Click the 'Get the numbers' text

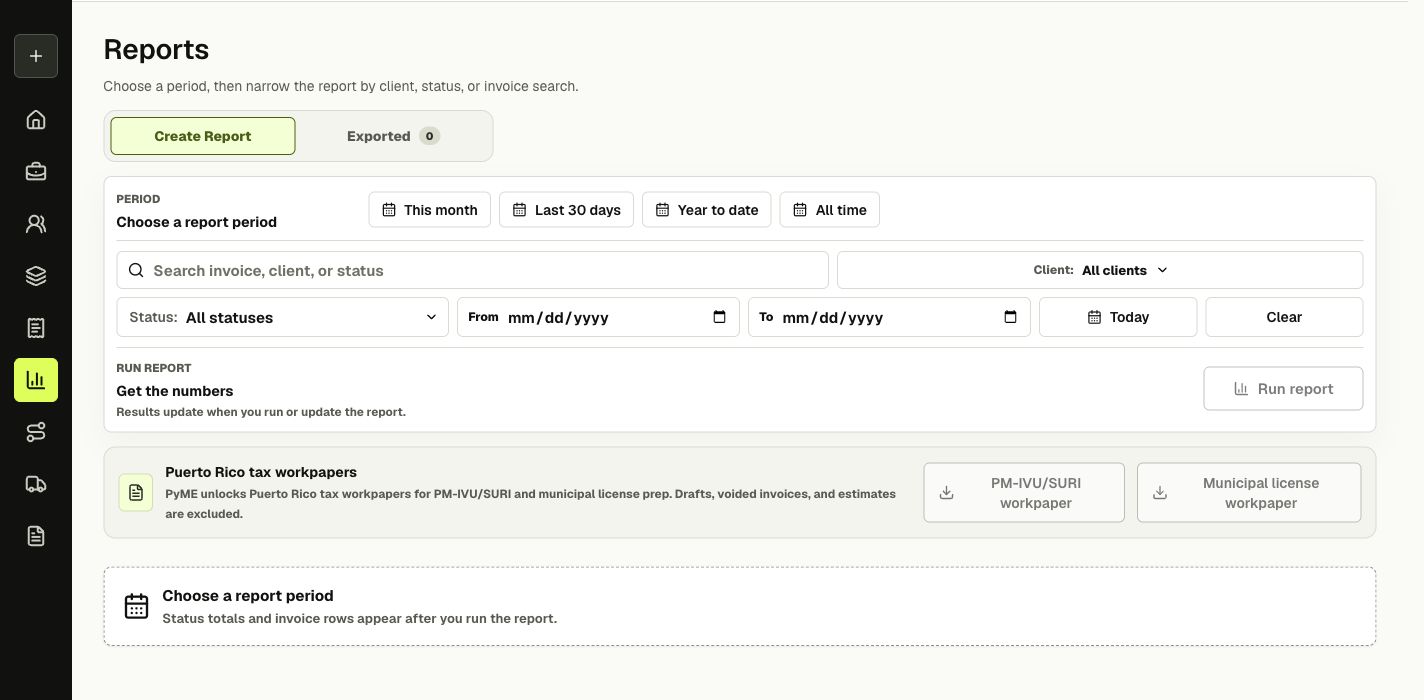(175, 391)
